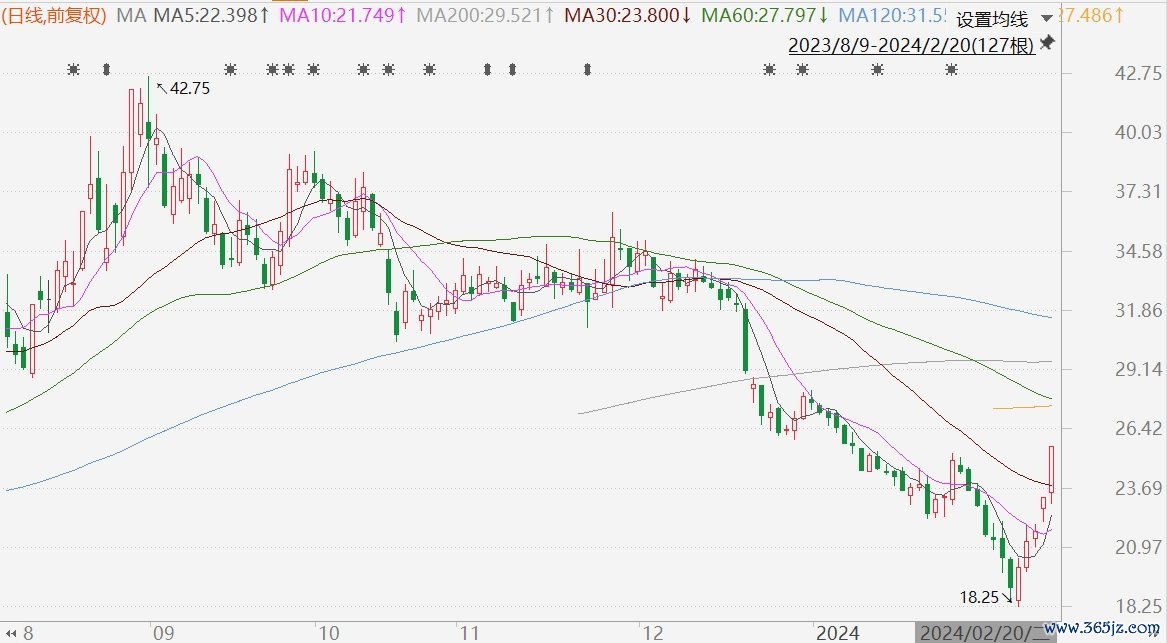1167x643 pixels.
Task: Toggle the pink MA10:21.749 indicator label
Action: pos(343,15)
